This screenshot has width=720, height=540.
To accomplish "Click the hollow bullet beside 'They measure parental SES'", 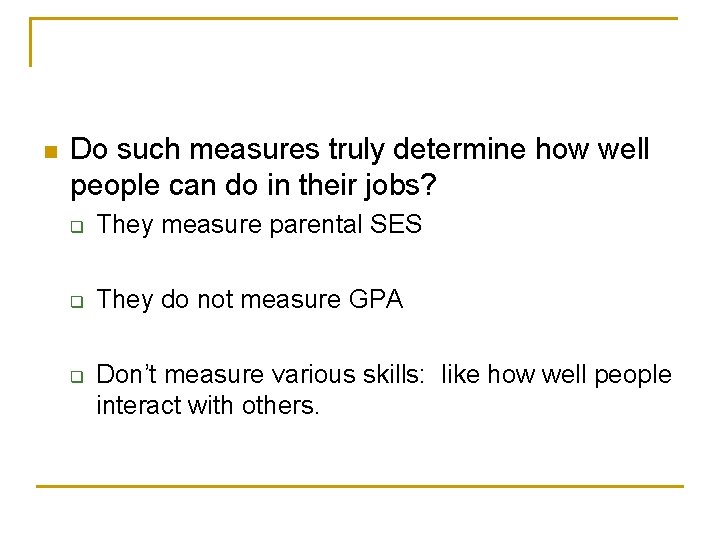I will coord(77,226).
